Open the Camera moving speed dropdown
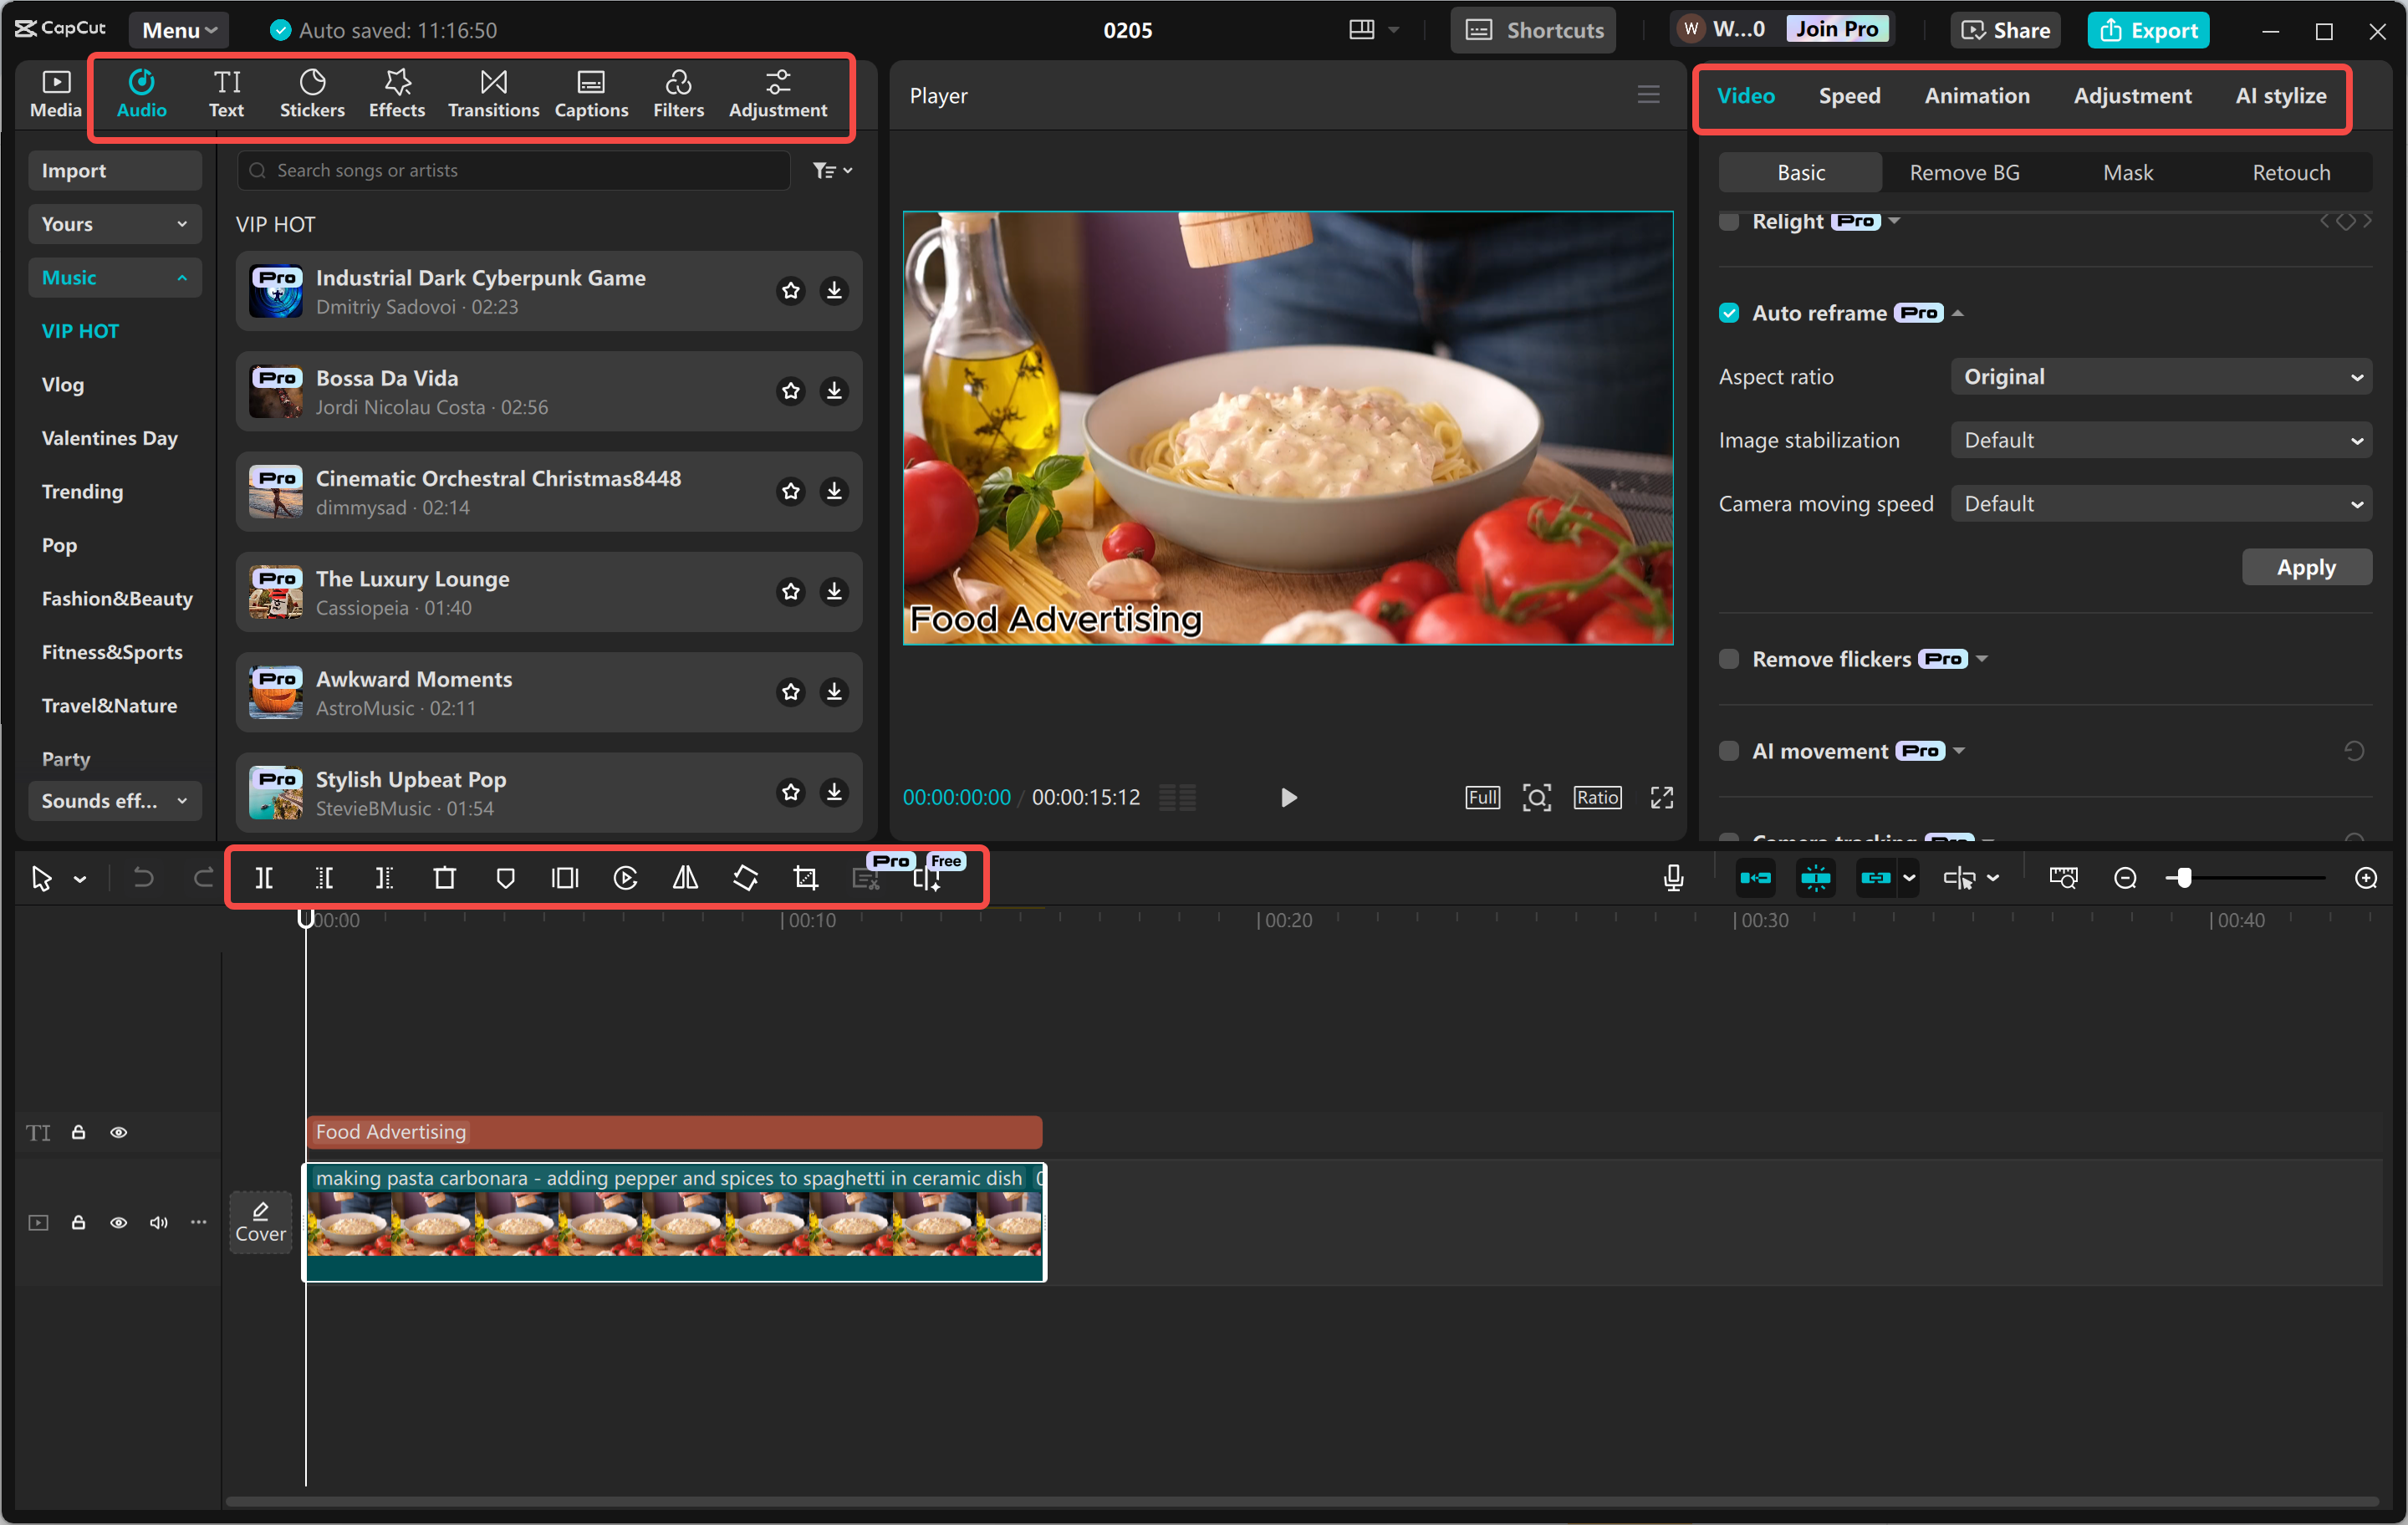The image size is (2408, 1525). click(2159, 503)
